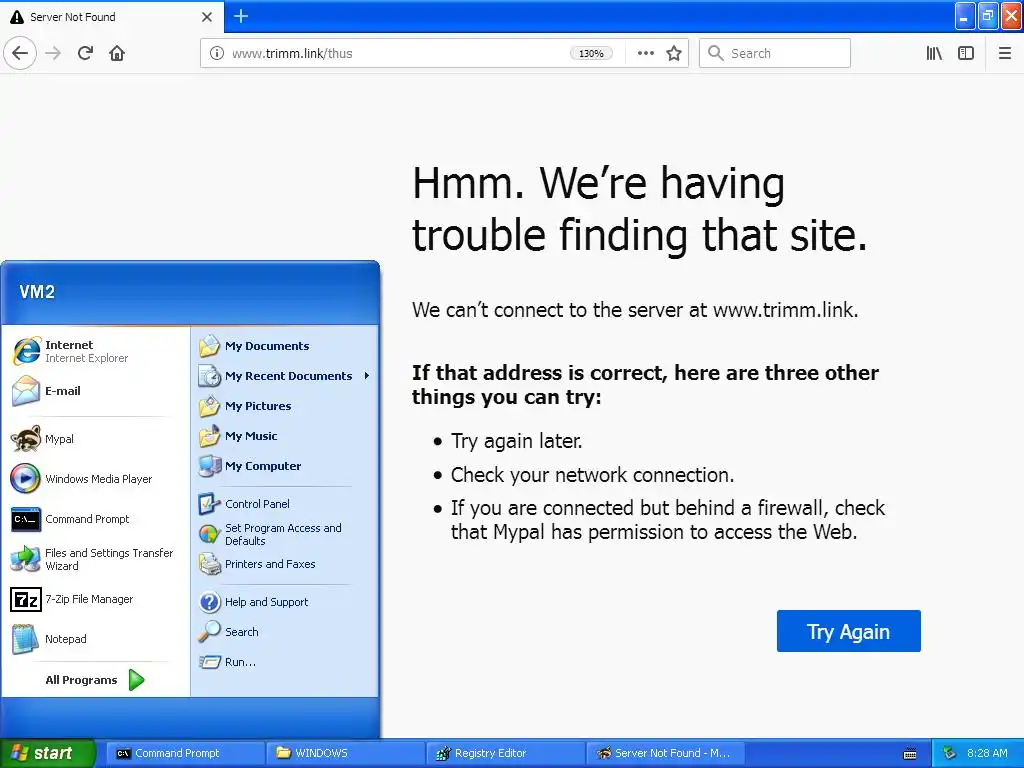
Task: Launch Notepad from Start menu
Action: [x=95, y=639]
